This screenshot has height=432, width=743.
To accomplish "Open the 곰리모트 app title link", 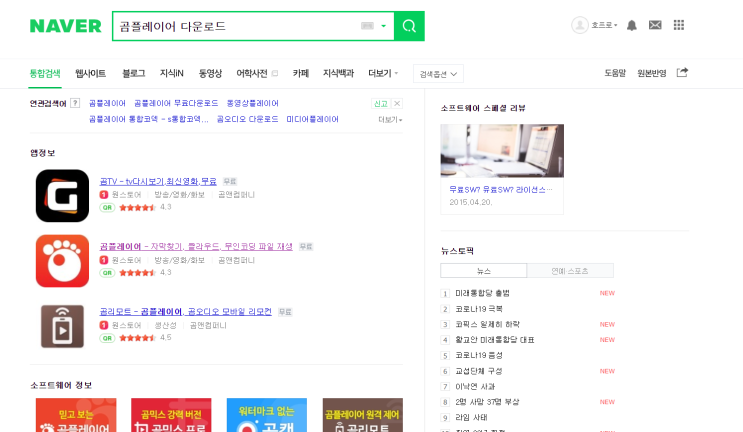I will pyautogui.click(x=185, y=312).
